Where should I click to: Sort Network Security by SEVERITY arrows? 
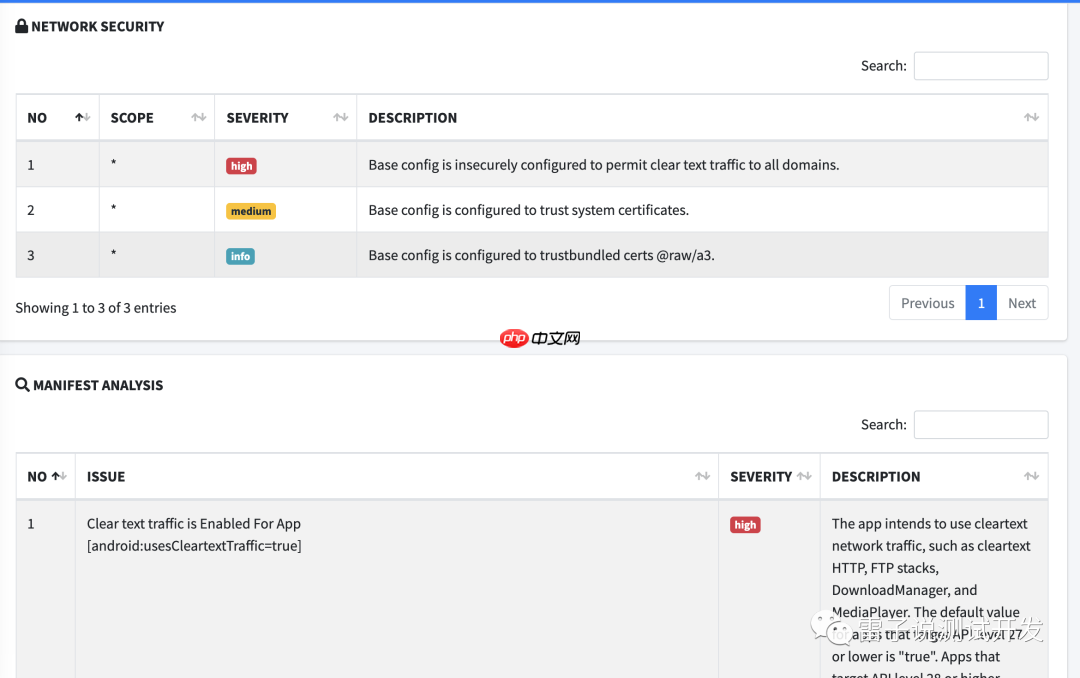[x=340, y=118]
